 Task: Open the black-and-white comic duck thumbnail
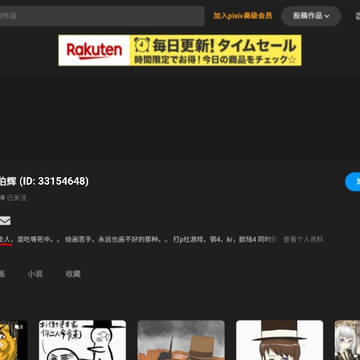tap(83, 340)
